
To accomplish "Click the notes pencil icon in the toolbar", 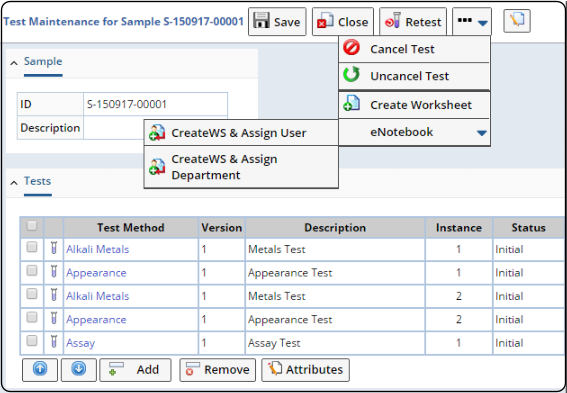I will (517, 21).
